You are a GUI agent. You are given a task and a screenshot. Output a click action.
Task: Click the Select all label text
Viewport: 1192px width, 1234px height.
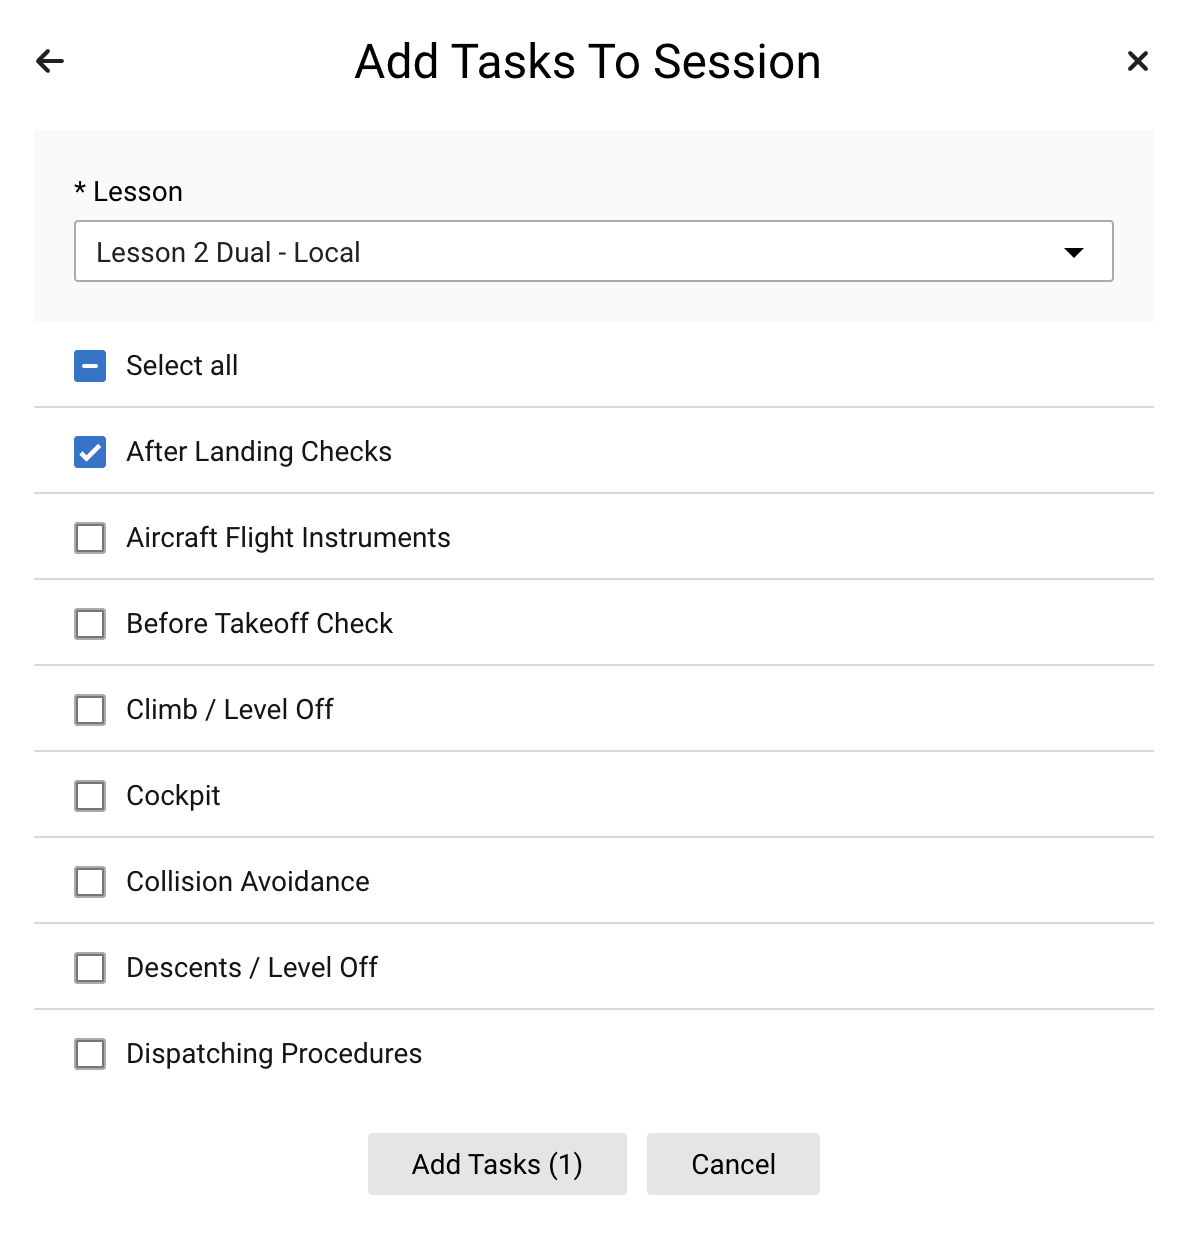pos(182,366)
